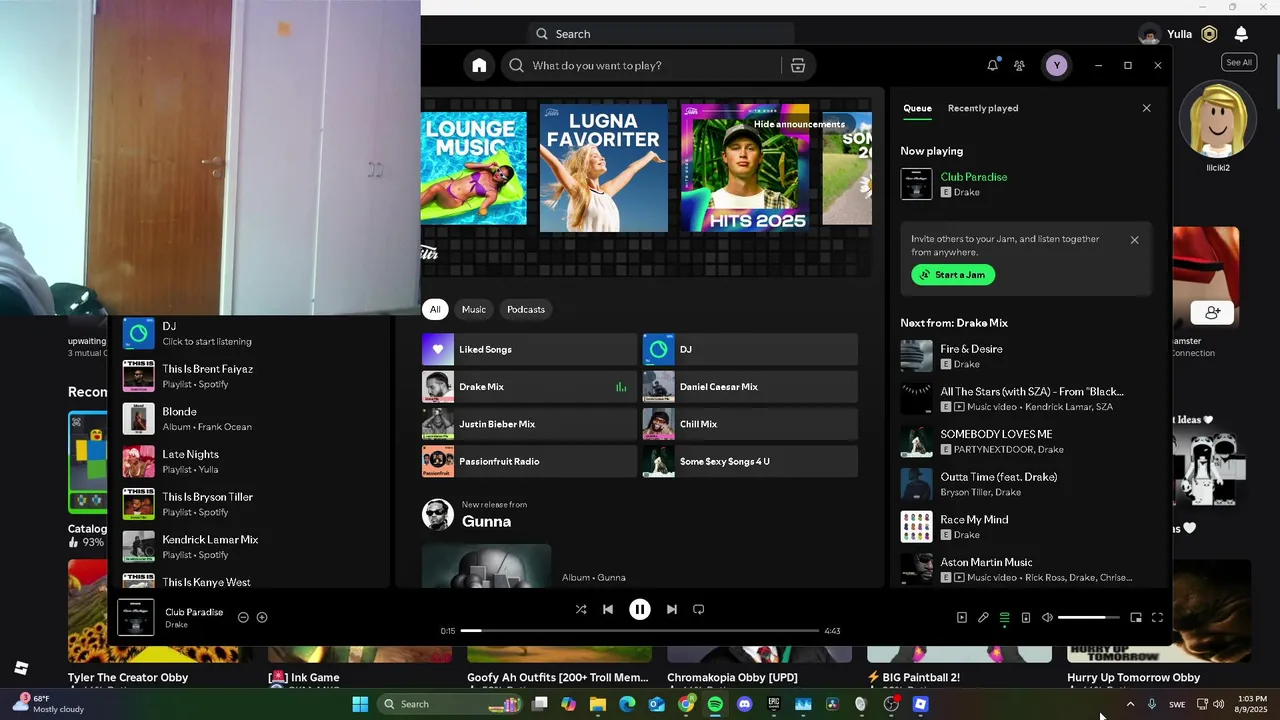Image resolution: width=1280 pixels, height=720 pixels.
Task: Open Now Playing view icon
Action: [x=962, y=618]
